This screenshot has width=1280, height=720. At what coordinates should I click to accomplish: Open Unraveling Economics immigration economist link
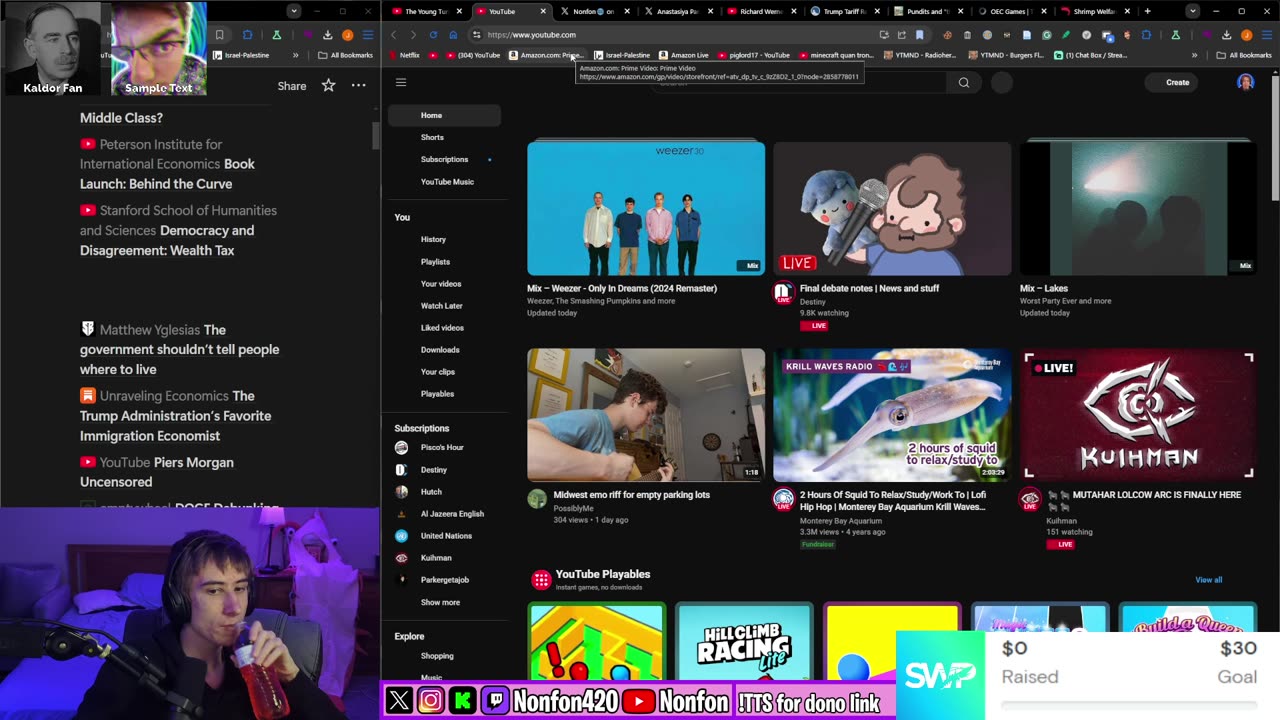176,416
